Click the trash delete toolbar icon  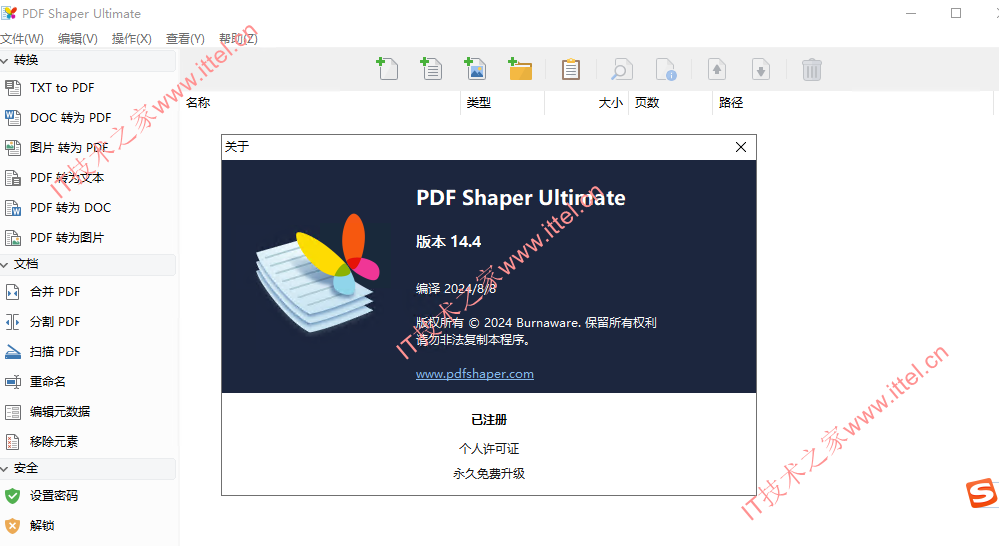point(812,69)
